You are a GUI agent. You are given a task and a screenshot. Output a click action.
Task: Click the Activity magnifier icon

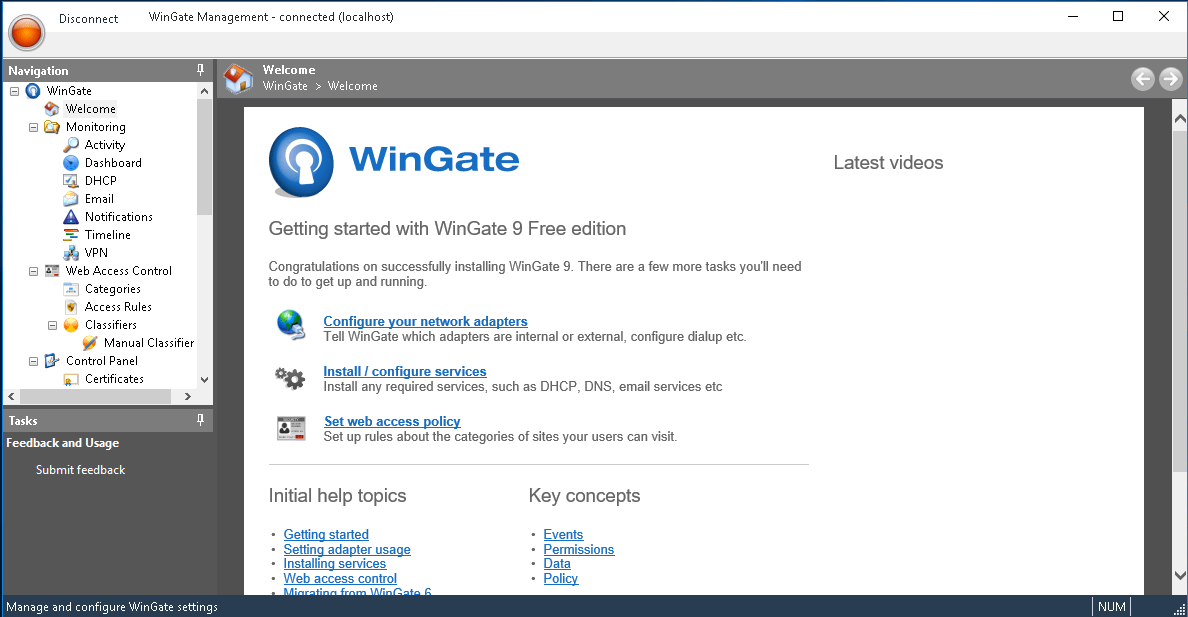(70, 145)
